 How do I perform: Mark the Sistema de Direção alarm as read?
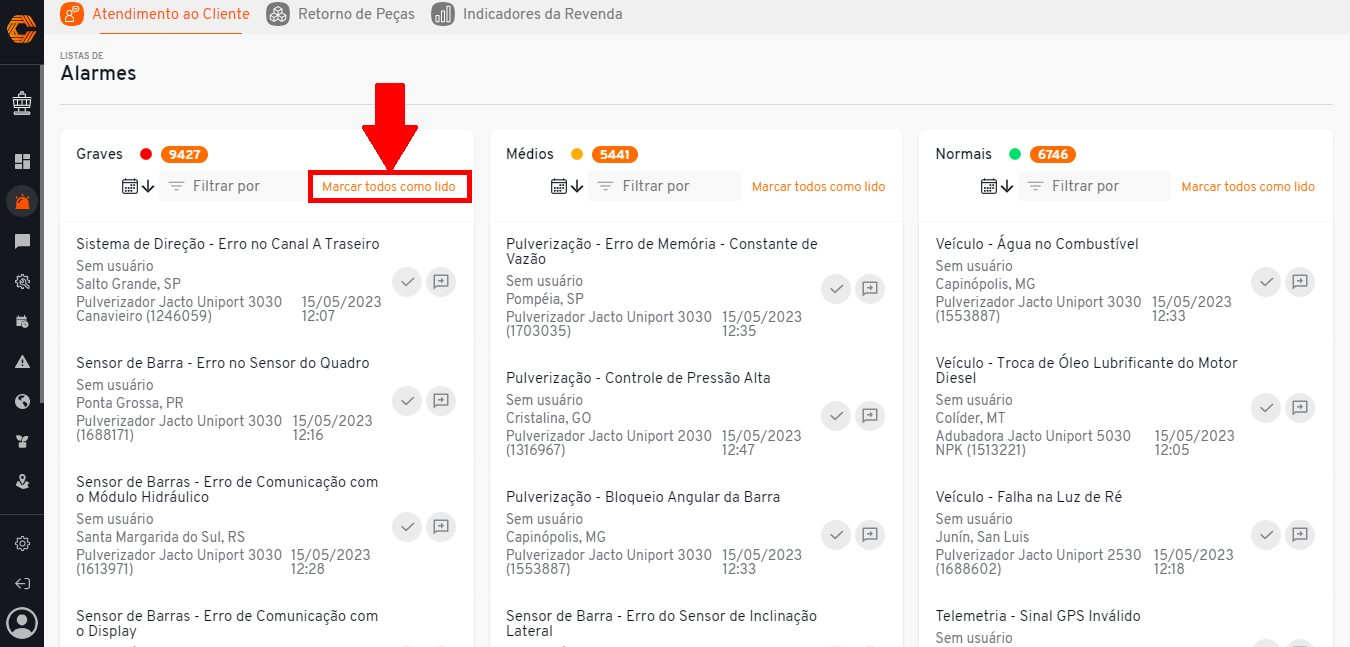pyautogui.click(x=406, y=282)
